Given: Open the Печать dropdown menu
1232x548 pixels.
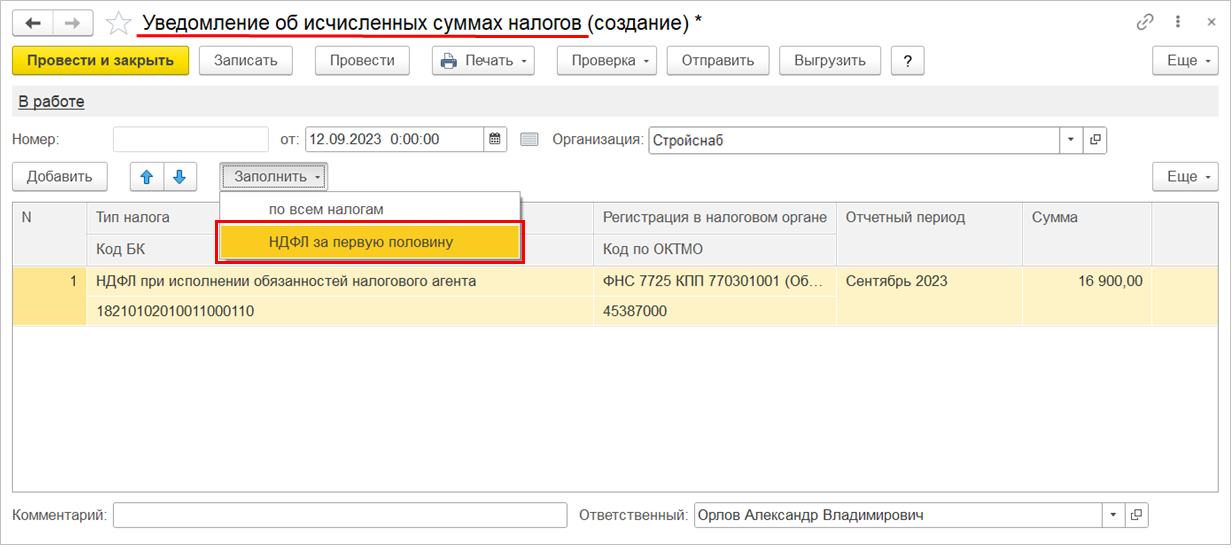Looking at the screenshot, I should pyautogui.click(x=484, y=61).
